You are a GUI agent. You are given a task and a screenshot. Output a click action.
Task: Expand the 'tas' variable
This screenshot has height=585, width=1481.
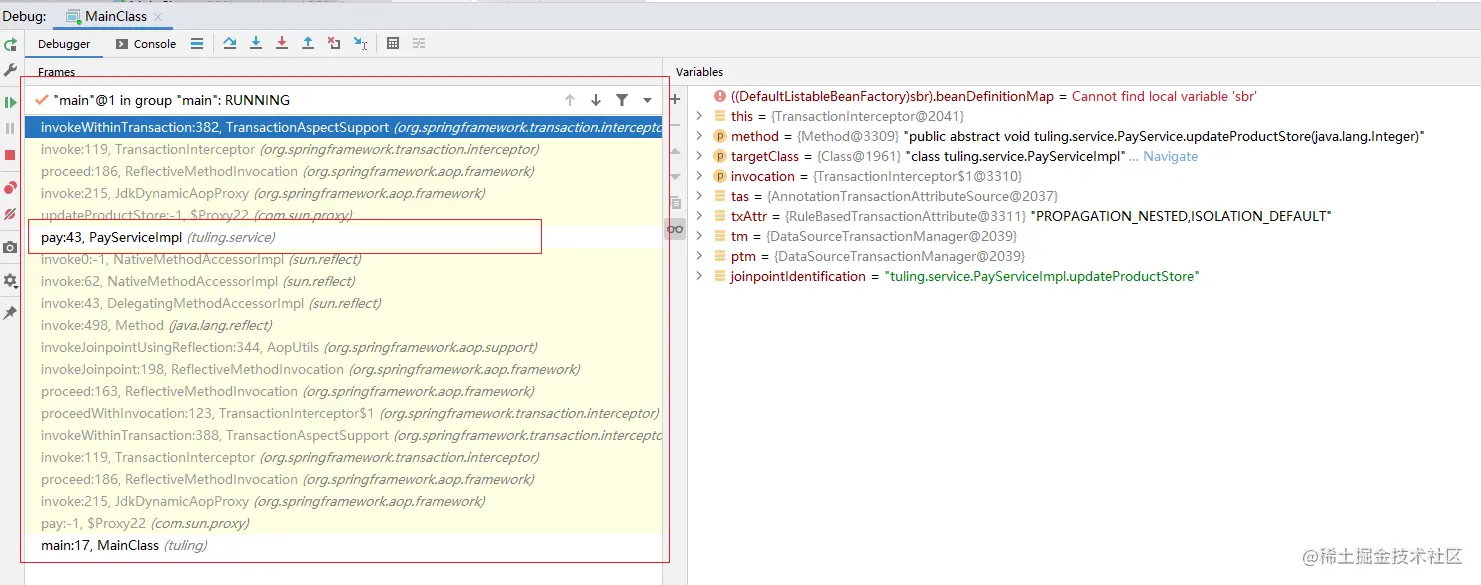[x=699, y=196]
